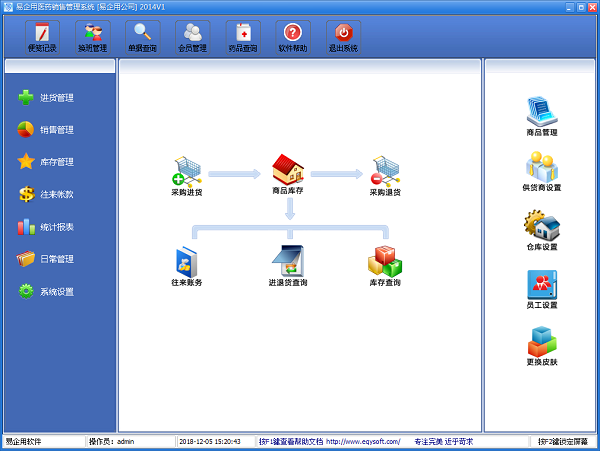Select 系统设置 in the sidebar

click(46, 291)
